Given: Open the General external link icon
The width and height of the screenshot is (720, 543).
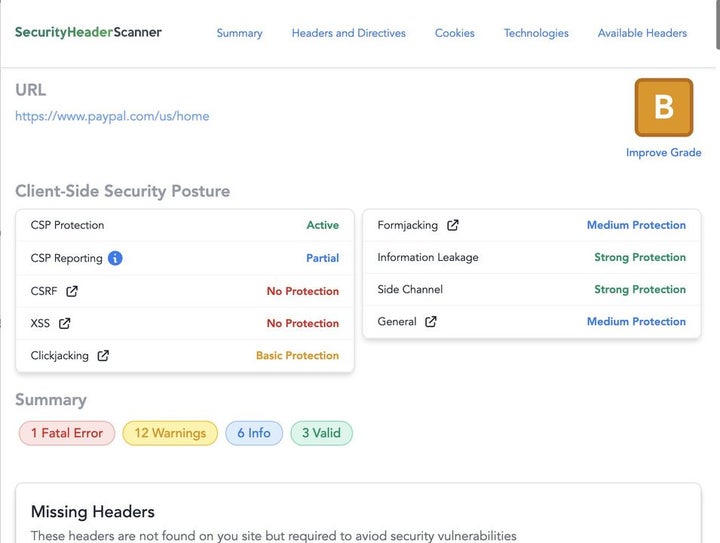Looking at the screenshot, I should click(431, 321).
